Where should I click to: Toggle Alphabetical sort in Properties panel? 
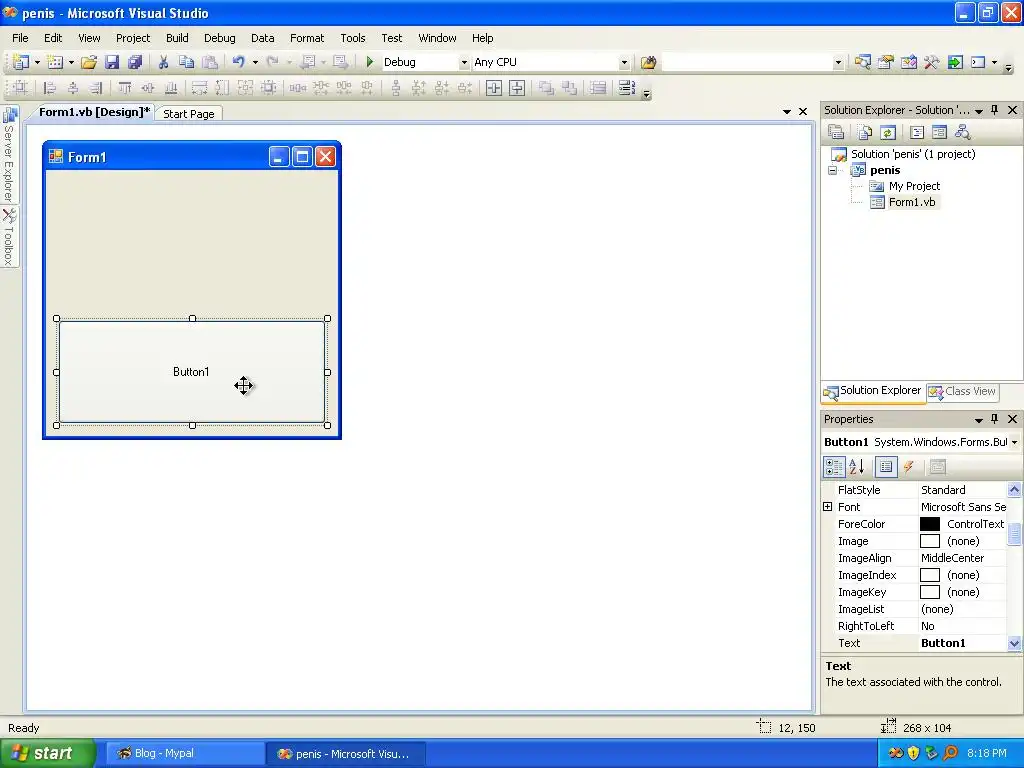click(x=857, y=467)
